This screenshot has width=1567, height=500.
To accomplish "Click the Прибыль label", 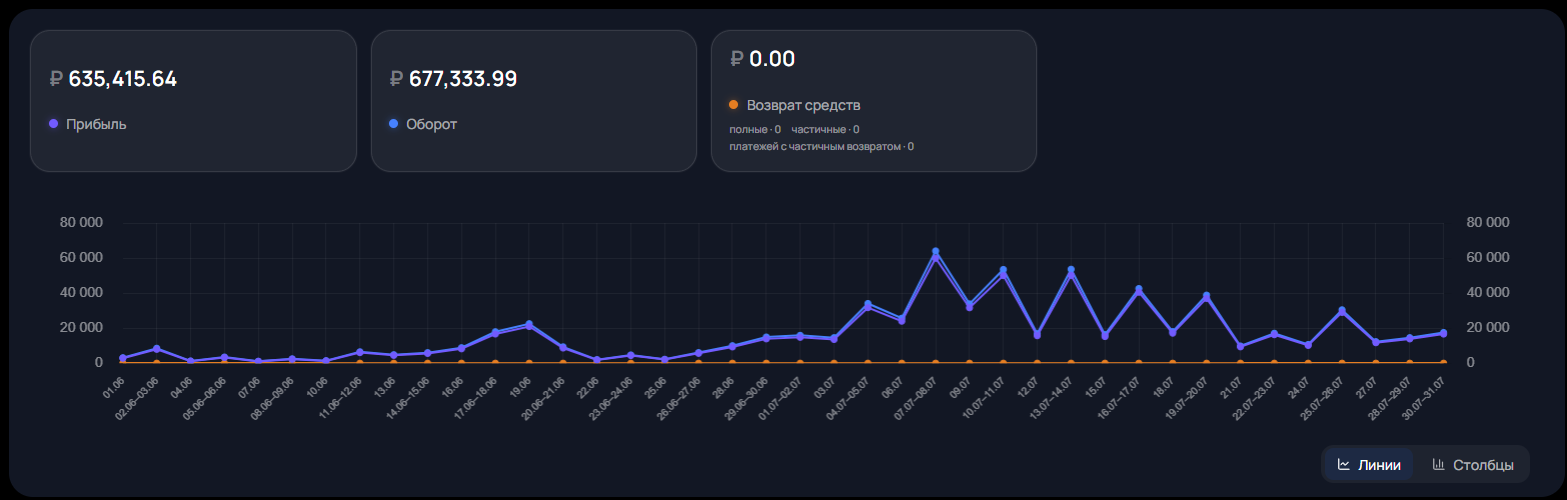I will 96,124.
